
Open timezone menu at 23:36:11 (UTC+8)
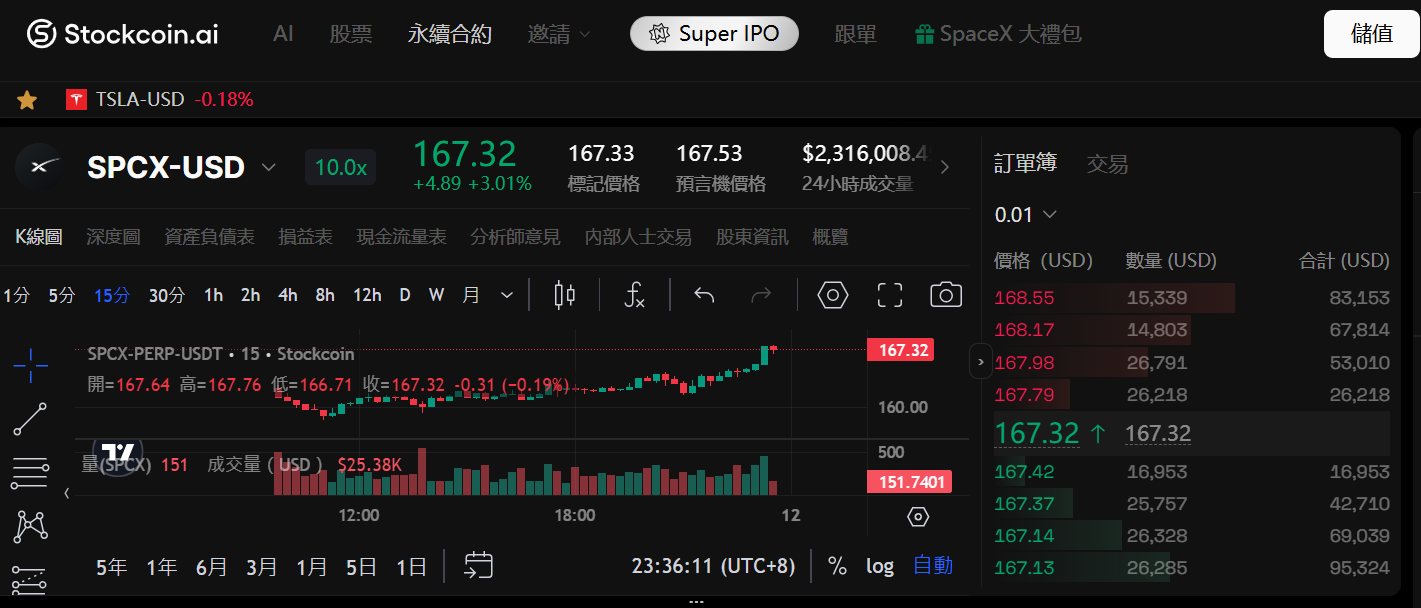tap(713, 566)
